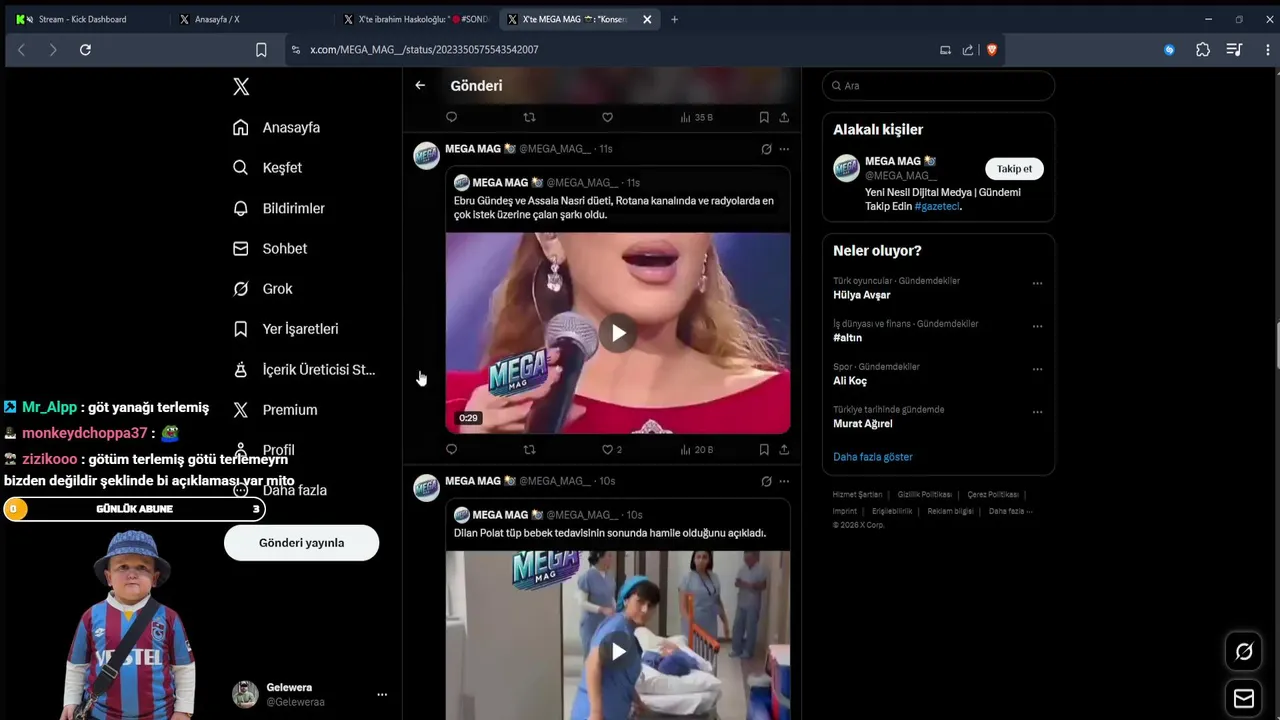Open the browser share icon in address bar
This screenshot has height=720, width=1280.
click(968, 49)
